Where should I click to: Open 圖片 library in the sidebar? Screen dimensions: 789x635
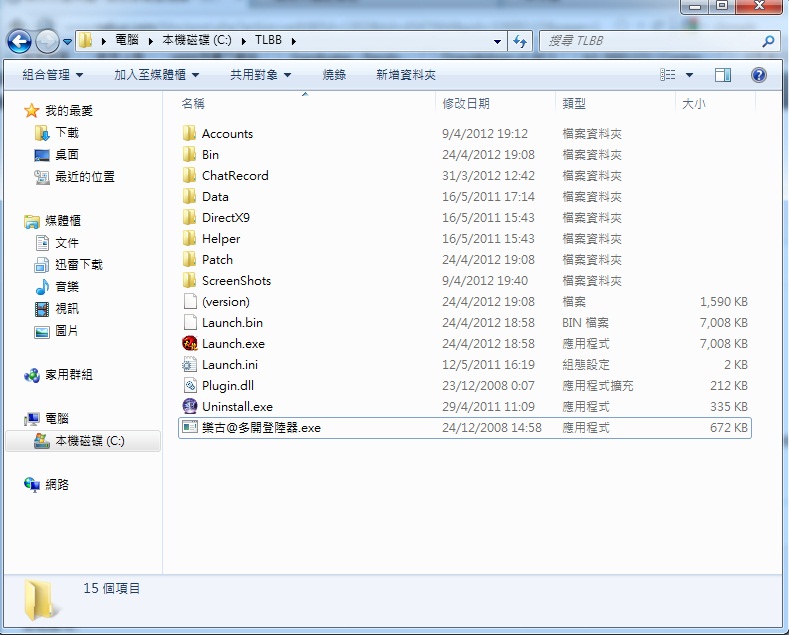point(67,331)
